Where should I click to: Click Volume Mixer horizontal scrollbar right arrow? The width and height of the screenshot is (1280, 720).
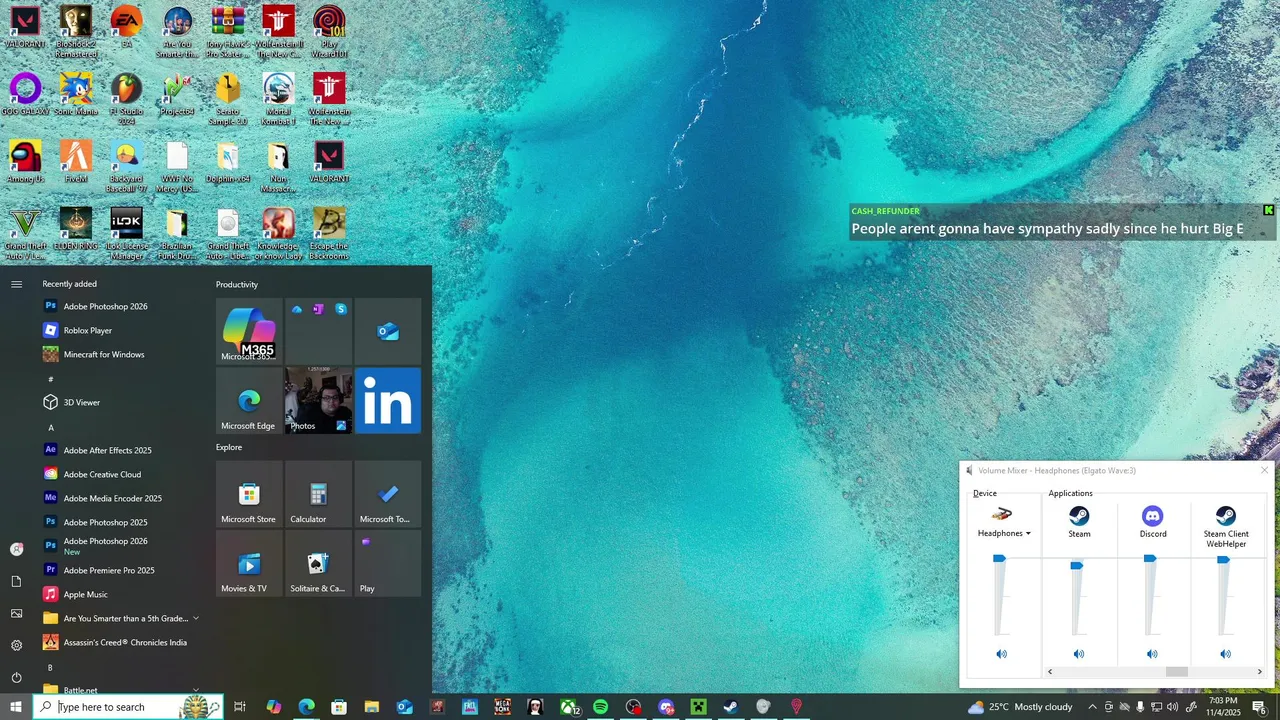tap(1259, 672)
